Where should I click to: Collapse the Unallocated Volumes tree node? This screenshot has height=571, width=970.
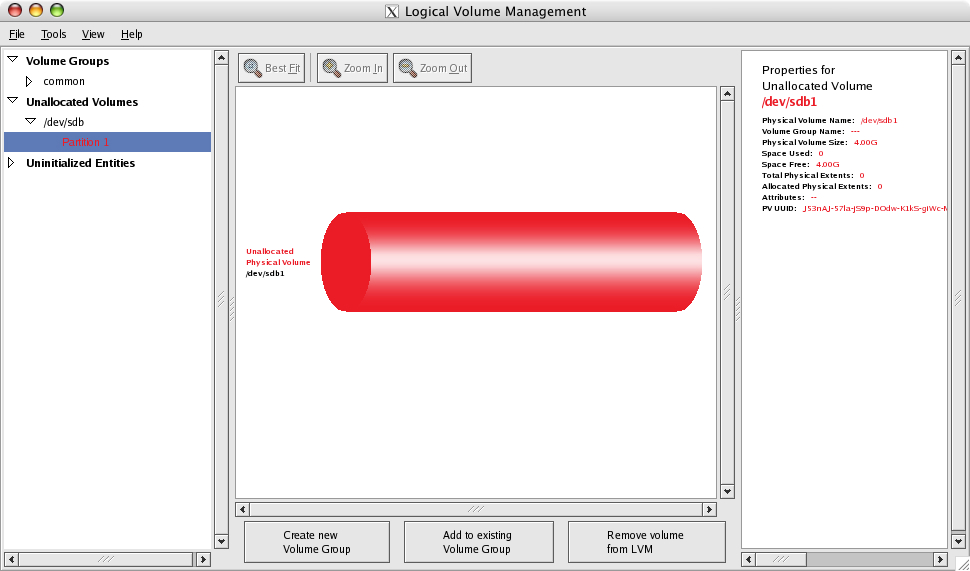pos(12,102)
